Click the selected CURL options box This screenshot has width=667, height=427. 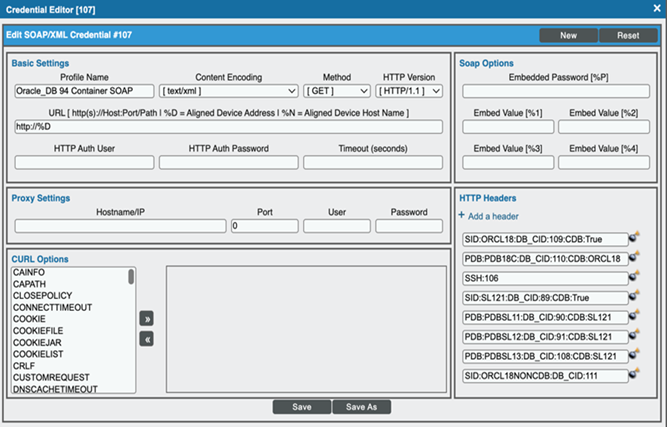[x=306, y=329]
